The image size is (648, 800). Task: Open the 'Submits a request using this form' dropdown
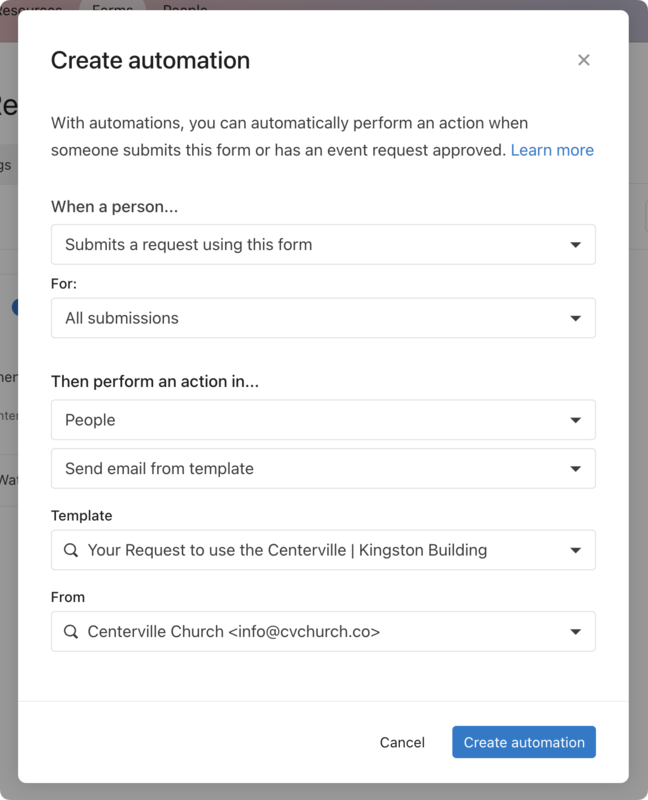(323, 244)
